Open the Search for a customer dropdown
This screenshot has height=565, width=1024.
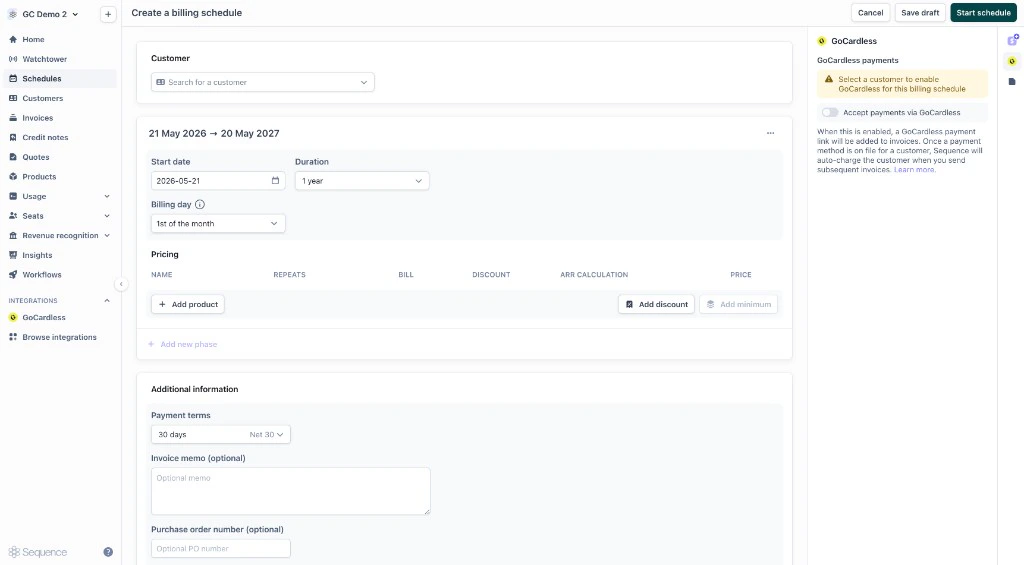tap(263, 82)
